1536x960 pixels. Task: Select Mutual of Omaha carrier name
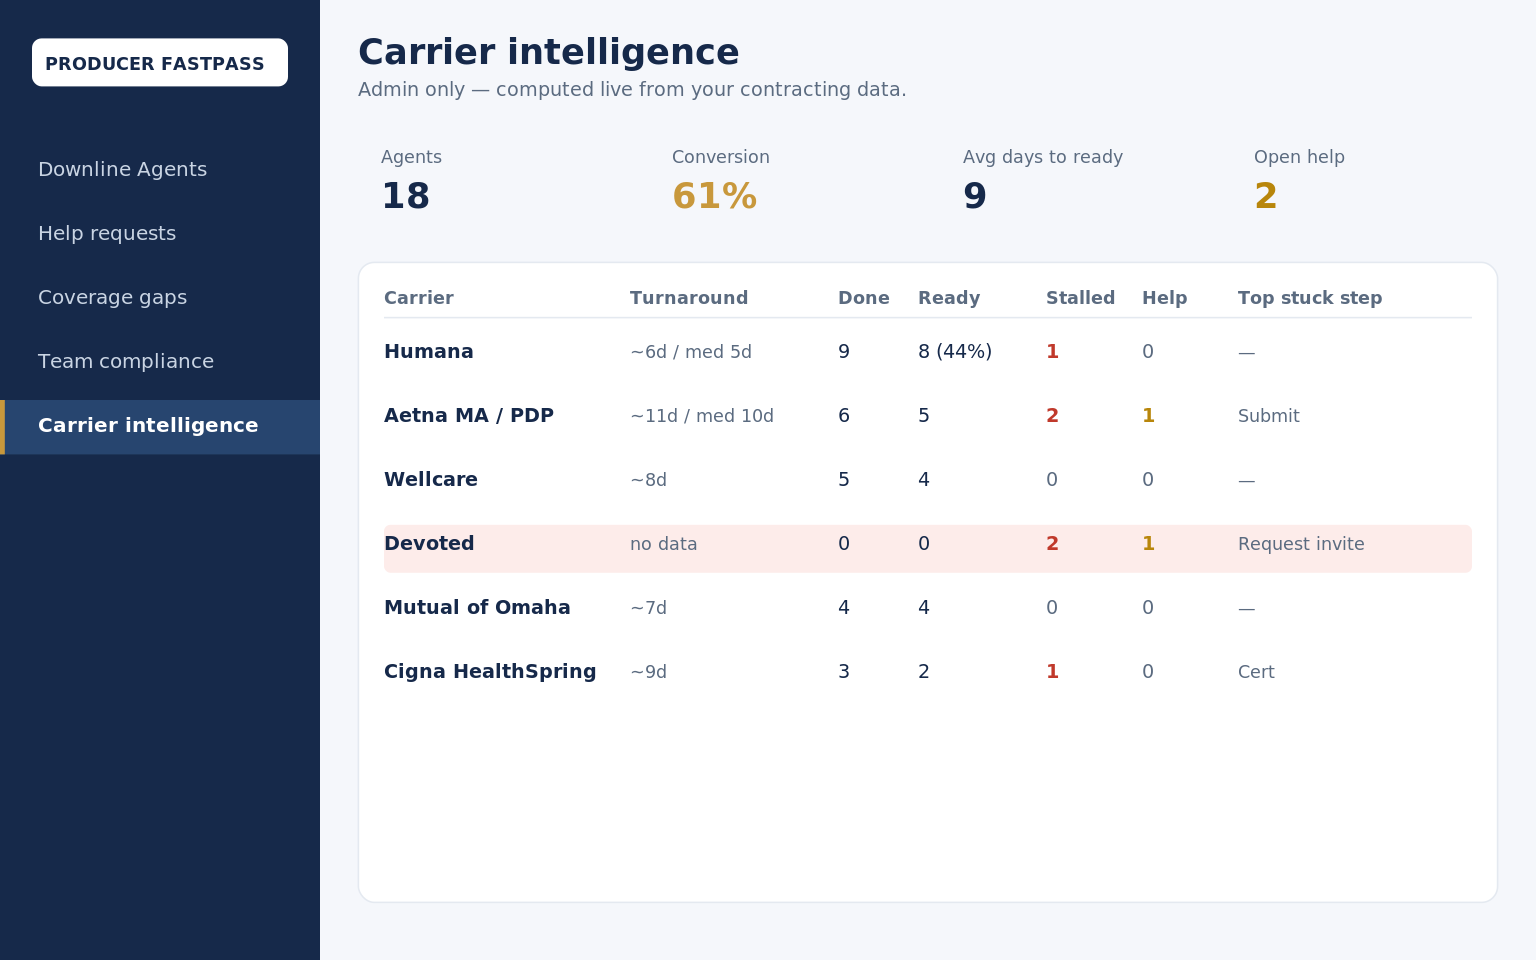477,608
